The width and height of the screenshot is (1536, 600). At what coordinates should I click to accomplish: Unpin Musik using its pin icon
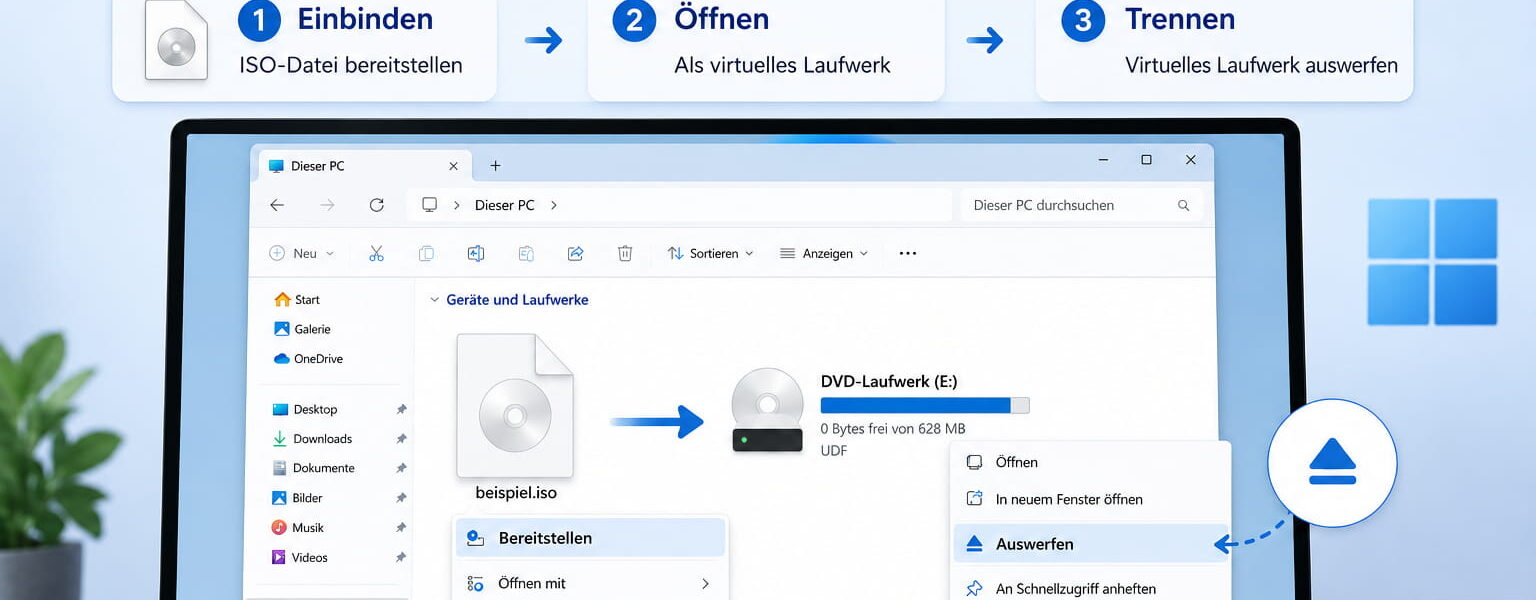pyautogui.click(x=401, y=528)
